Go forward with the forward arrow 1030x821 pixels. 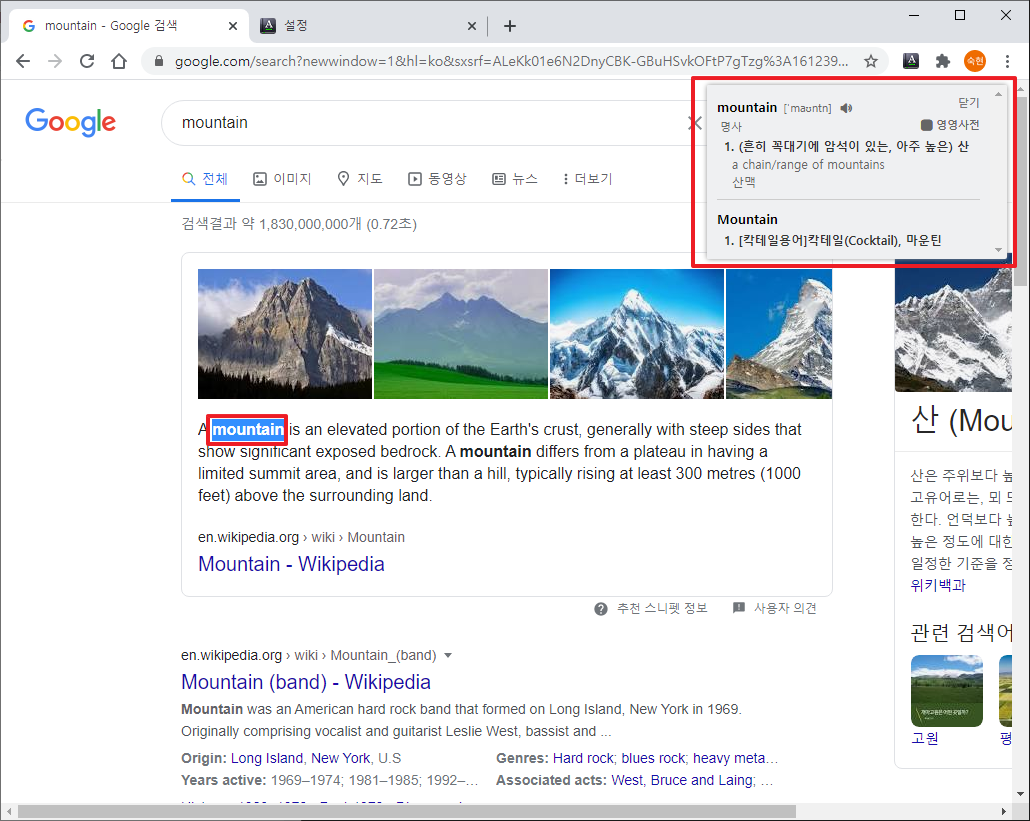tap(55, 61)
